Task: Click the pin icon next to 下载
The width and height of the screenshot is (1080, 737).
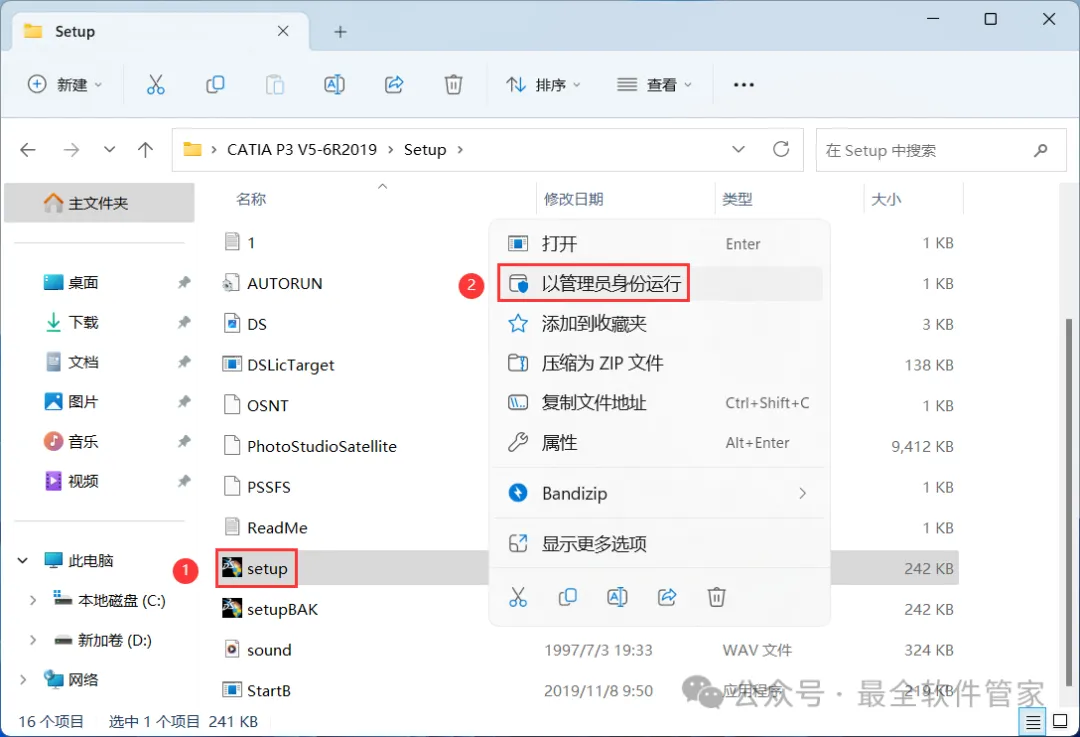Action: tap(184, 322)
